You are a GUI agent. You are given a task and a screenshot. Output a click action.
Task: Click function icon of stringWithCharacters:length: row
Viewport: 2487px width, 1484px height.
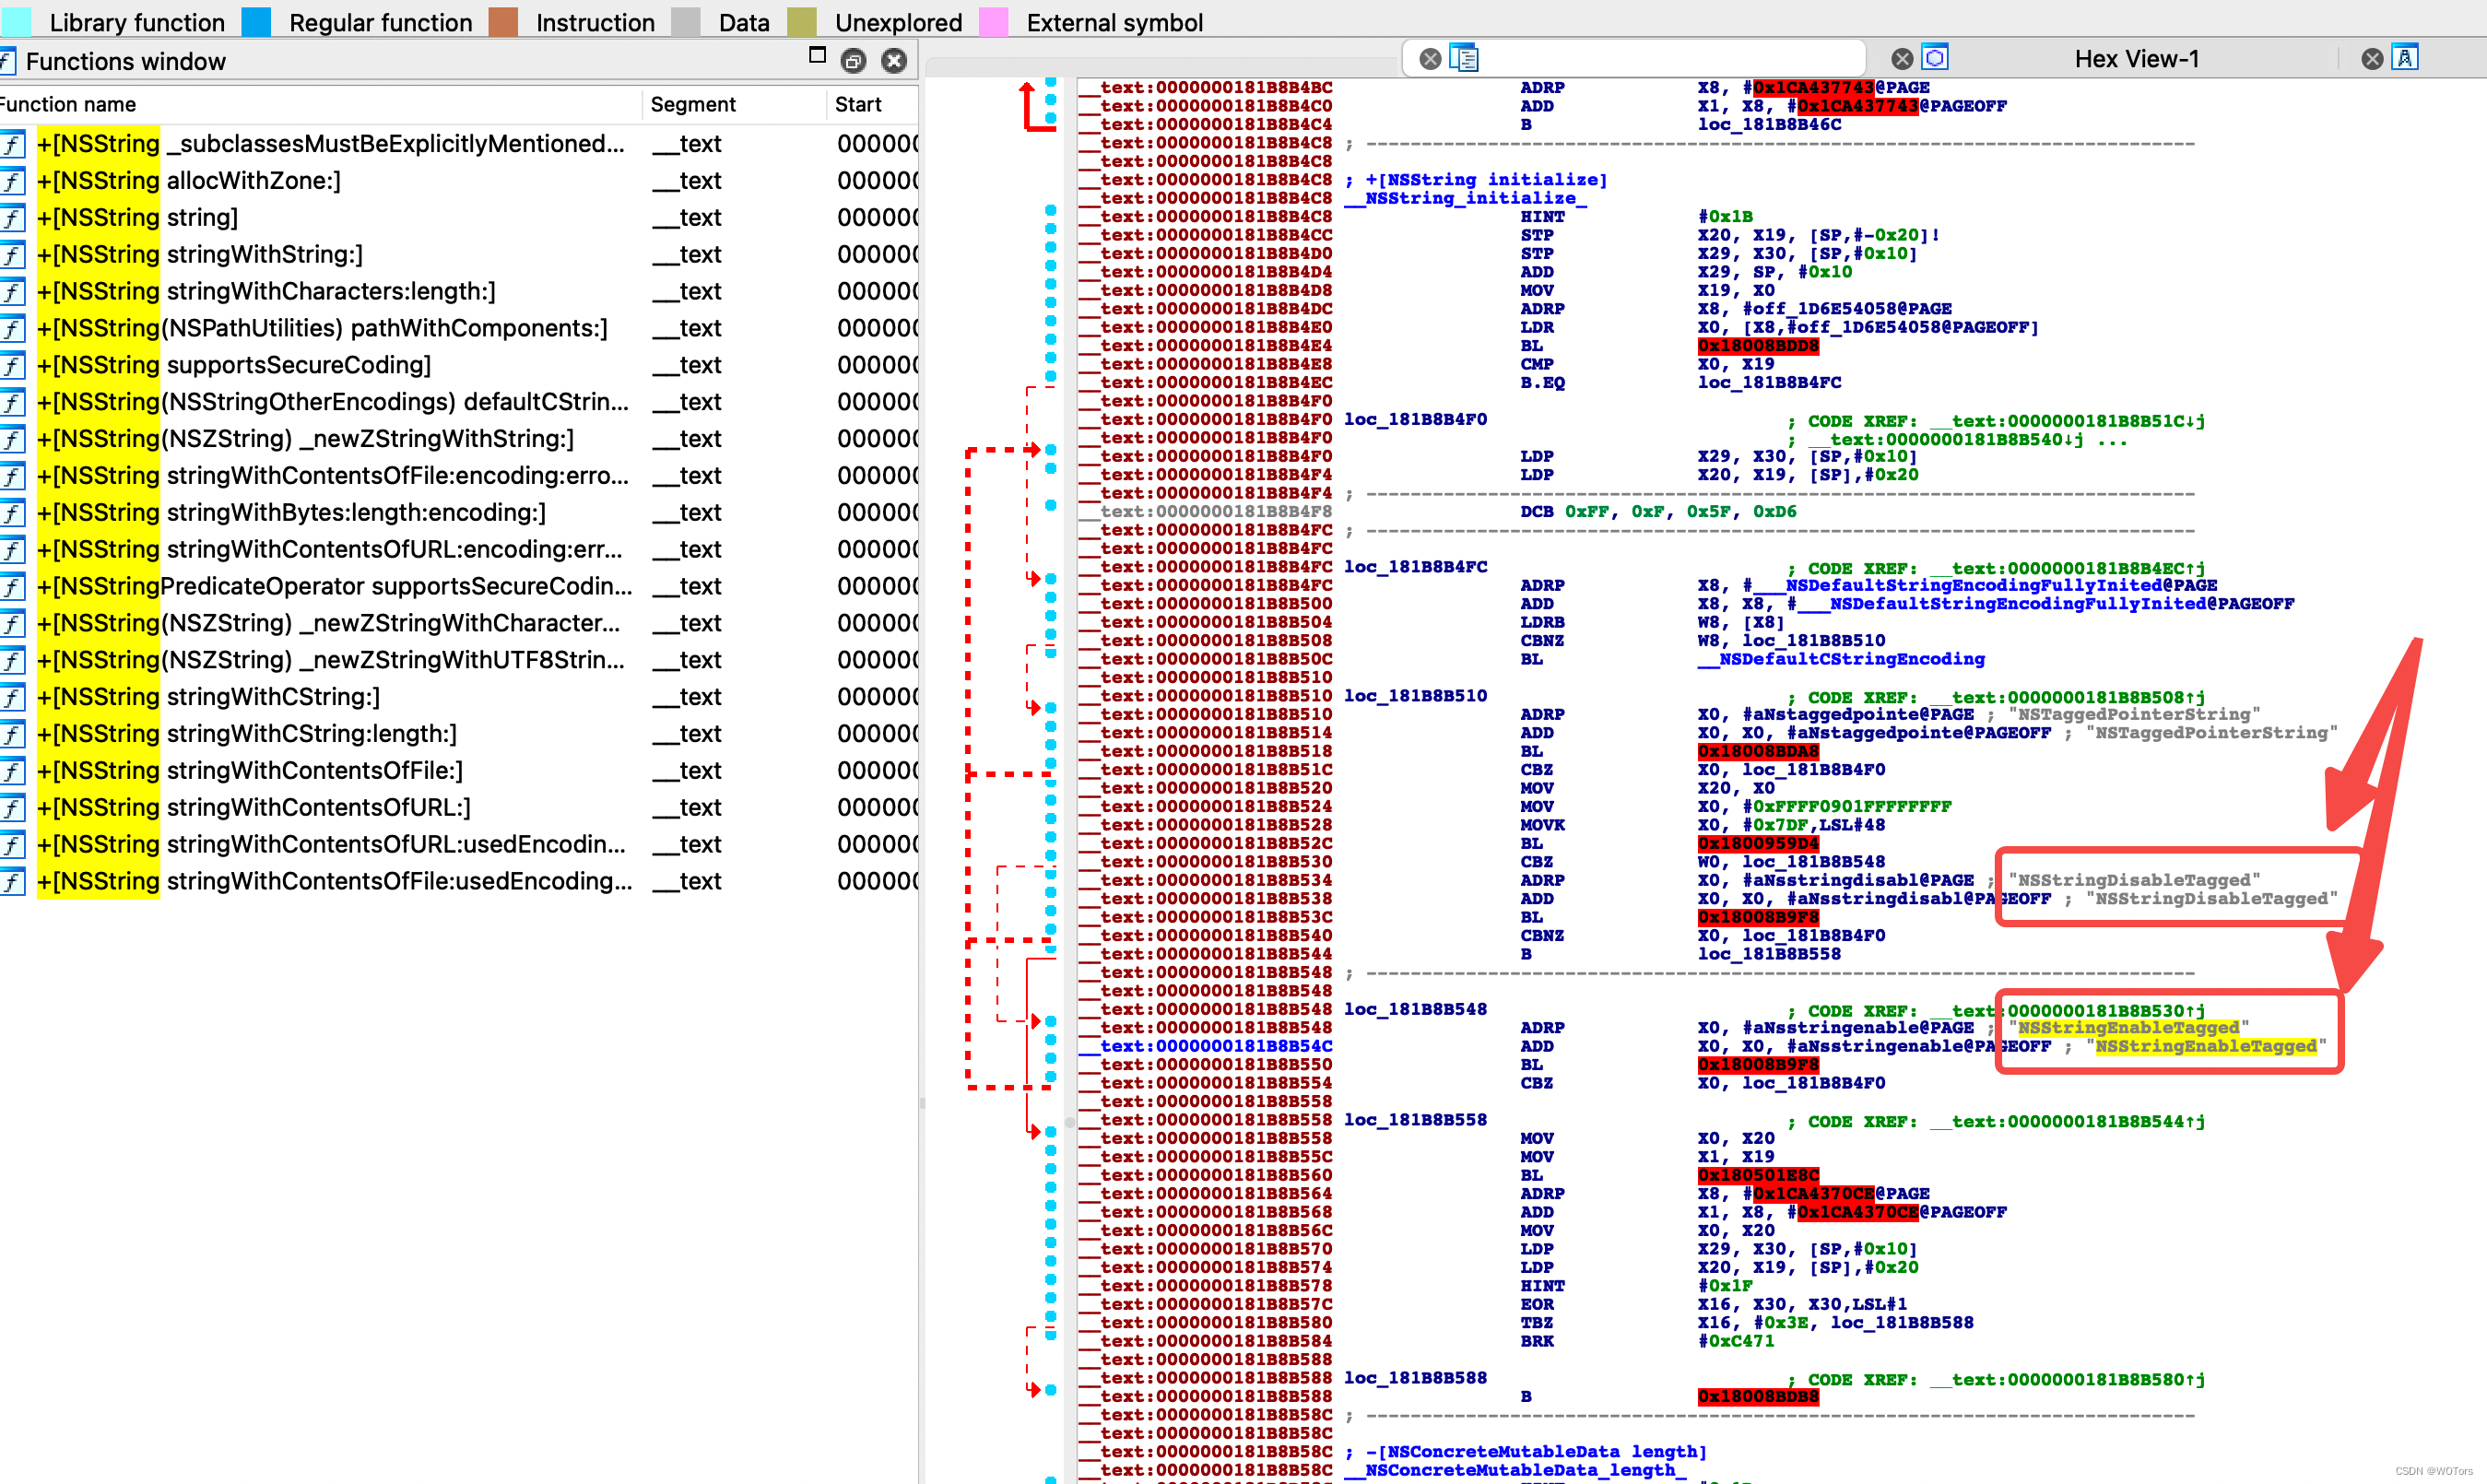point(12,292)
